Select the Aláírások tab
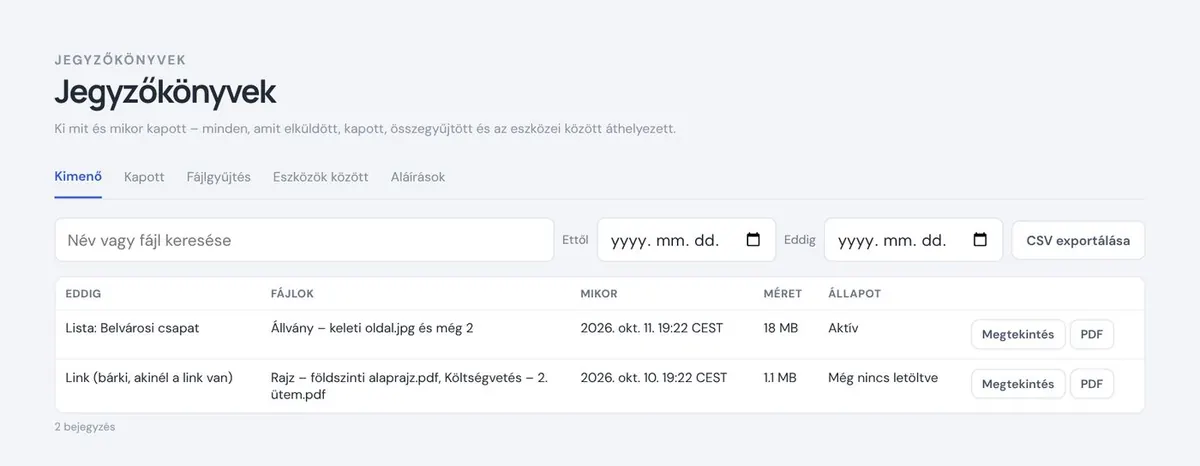This screenshot has height=466, width=1200. [418, 177]
